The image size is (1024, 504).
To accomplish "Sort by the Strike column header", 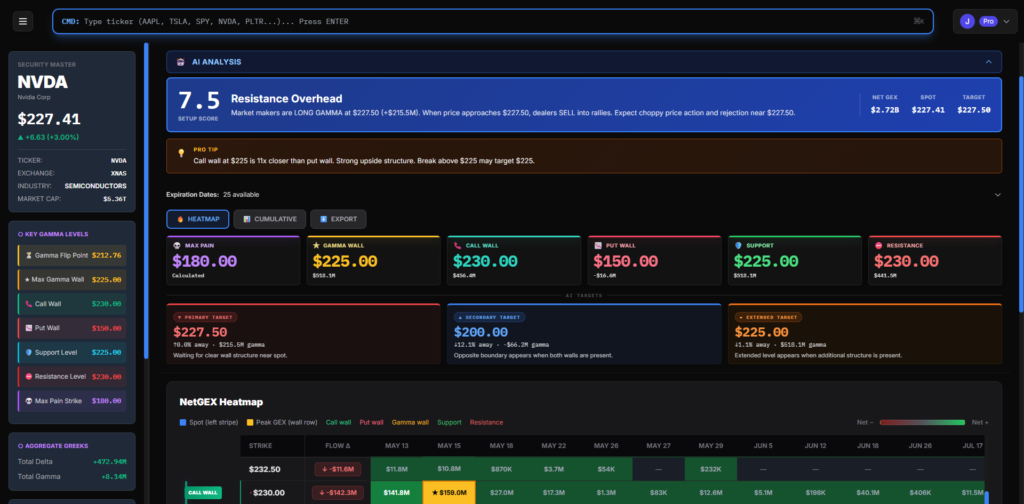I will [x=261, y=446].
